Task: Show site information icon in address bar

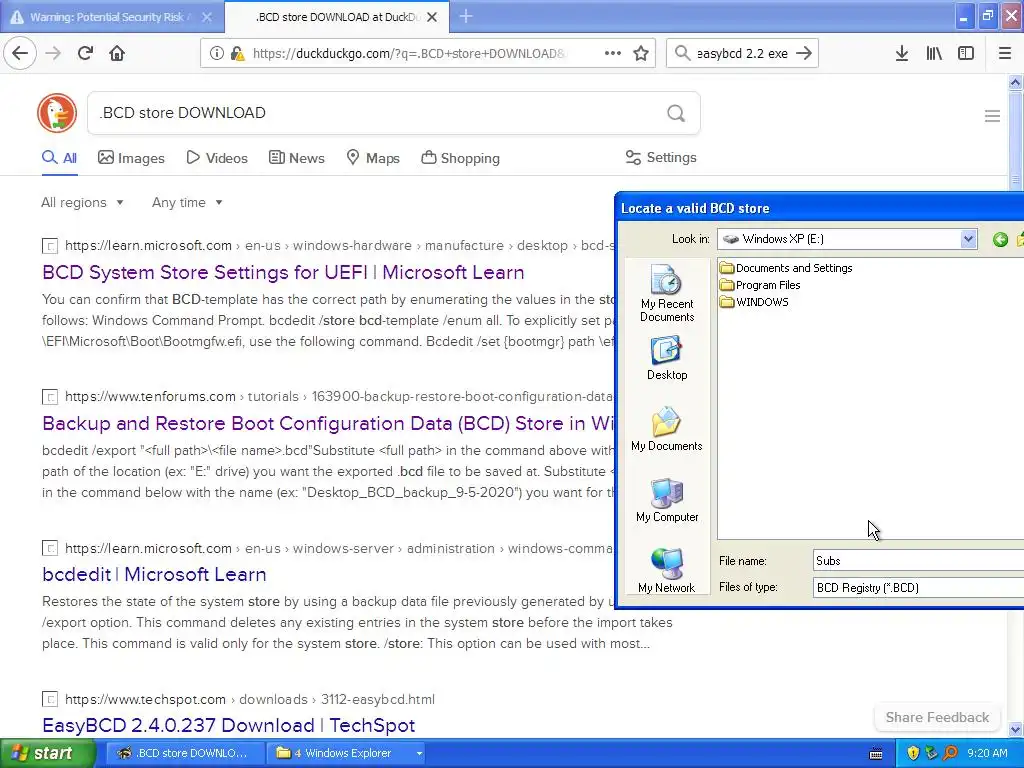Action: pyautogui.click(x=216, y=54)
